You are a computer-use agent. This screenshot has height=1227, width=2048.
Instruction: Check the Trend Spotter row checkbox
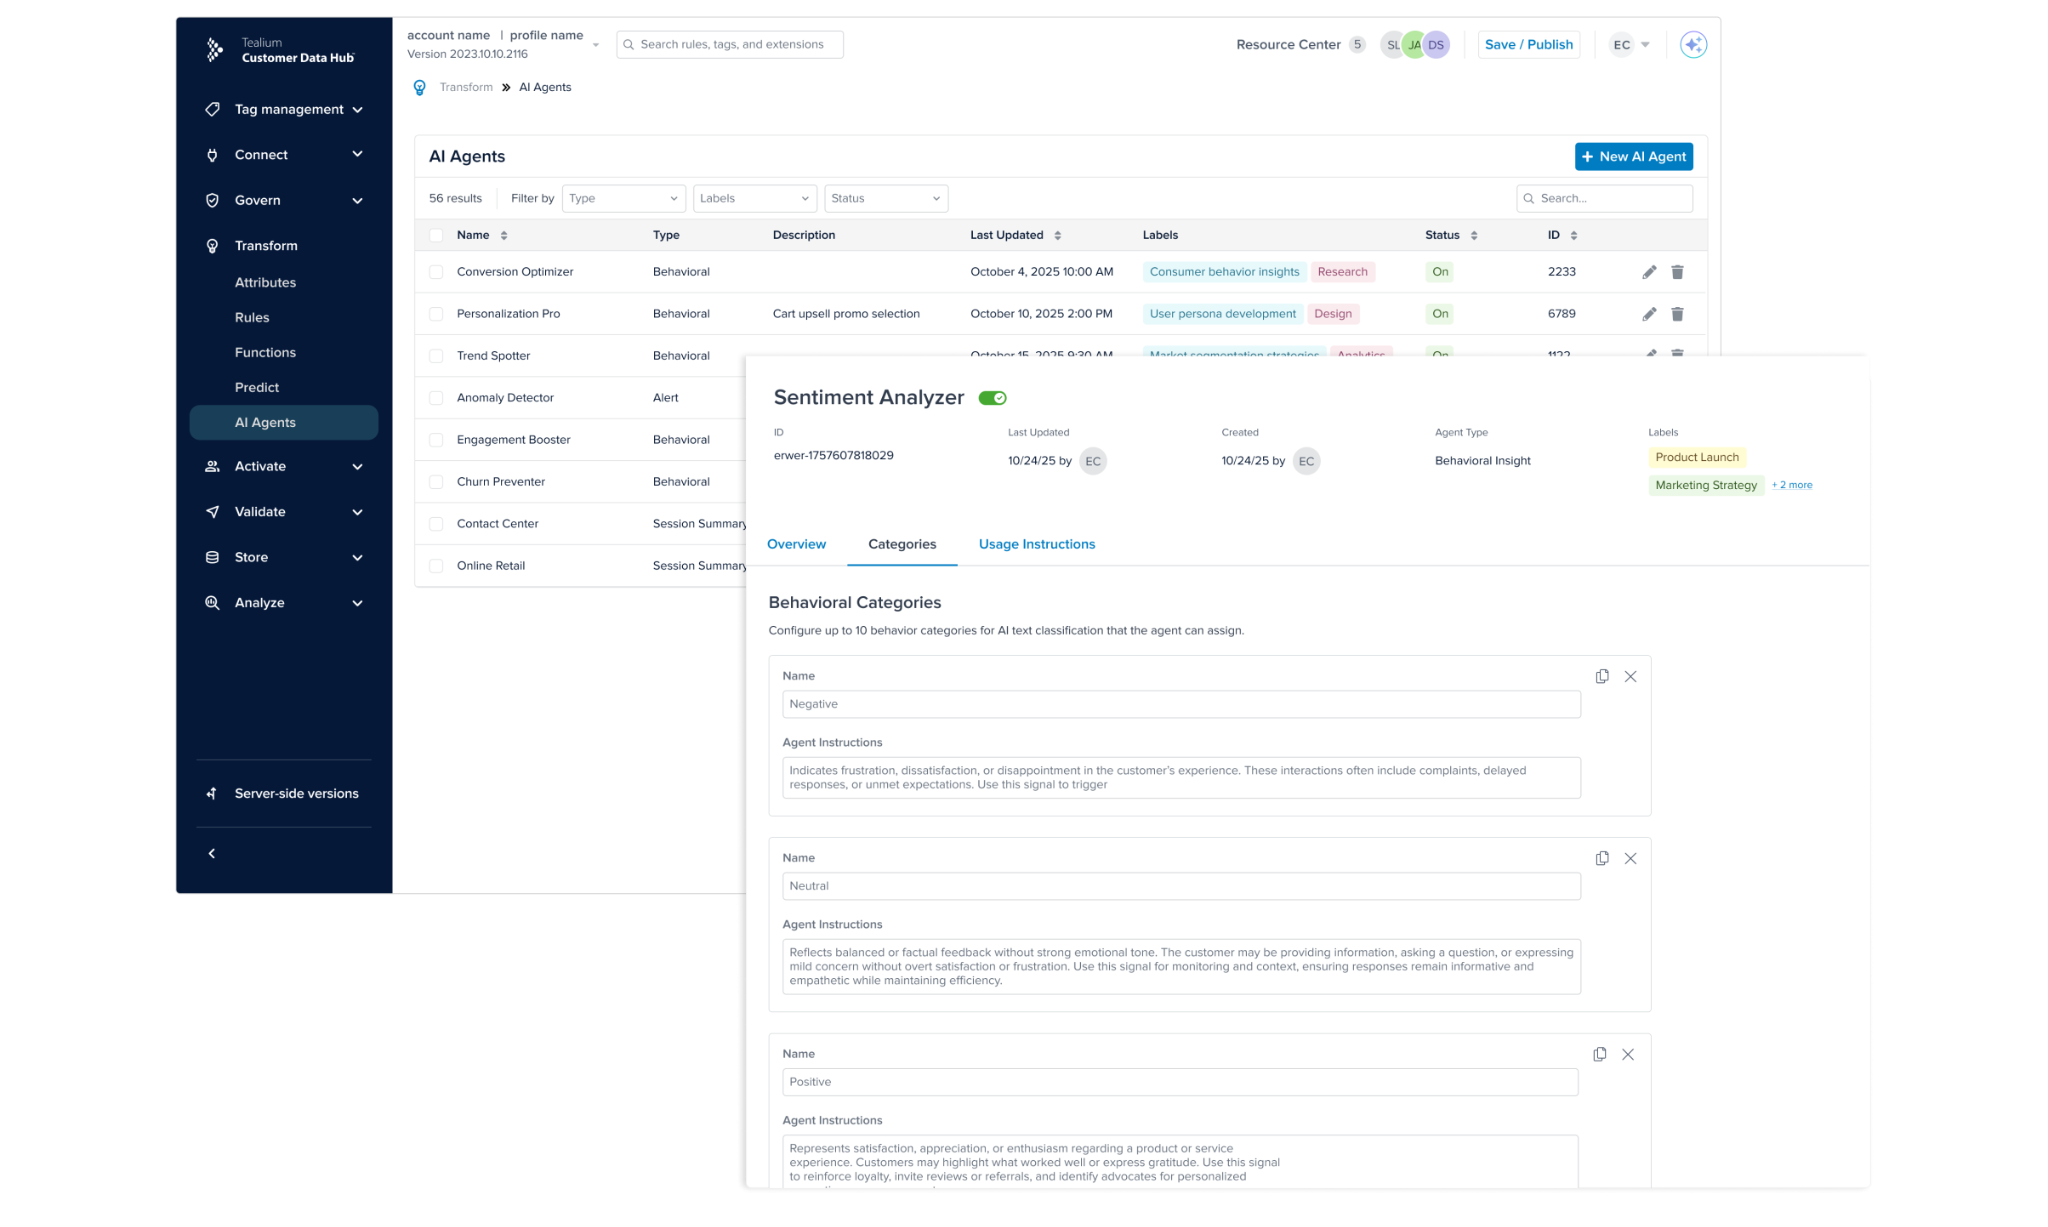(436, 356)
